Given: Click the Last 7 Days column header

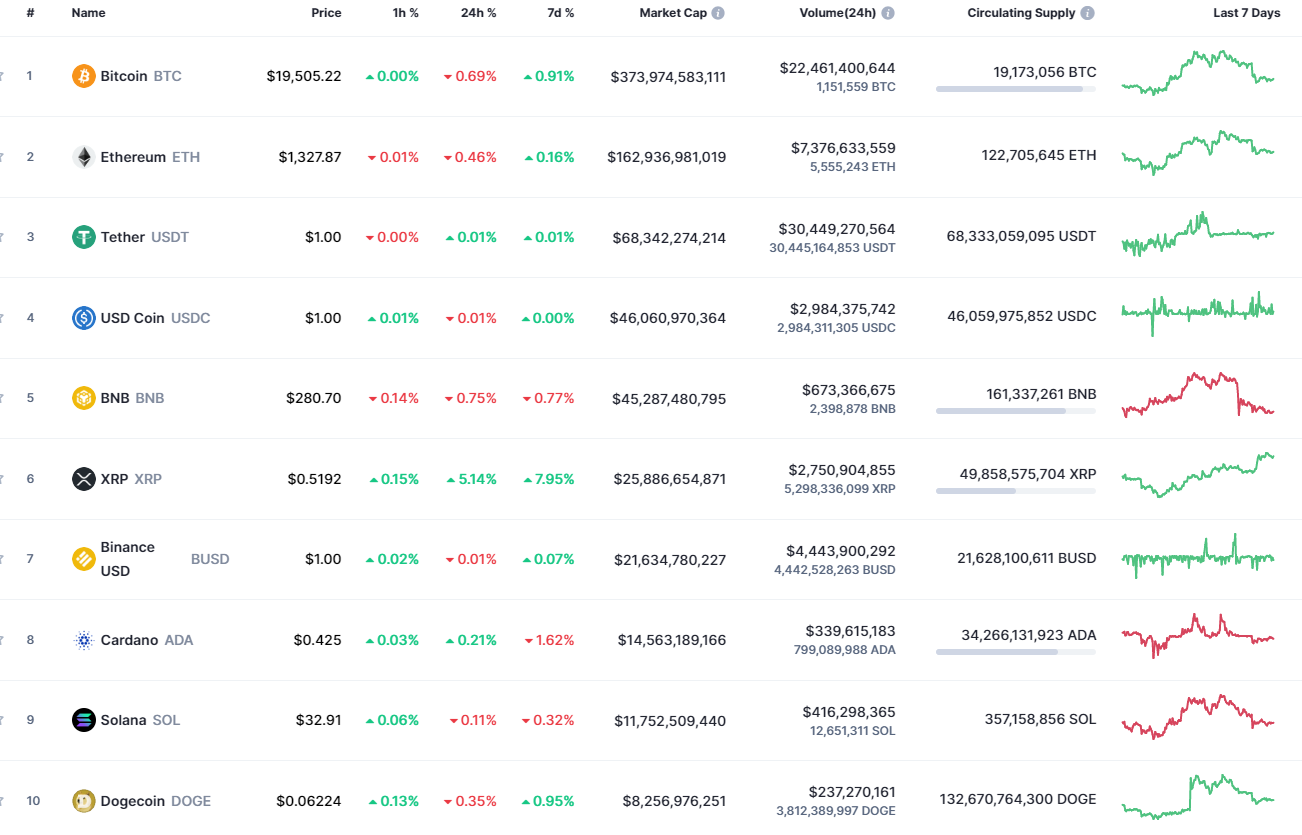Looking at the screenshot, I should click(1246, 12).
